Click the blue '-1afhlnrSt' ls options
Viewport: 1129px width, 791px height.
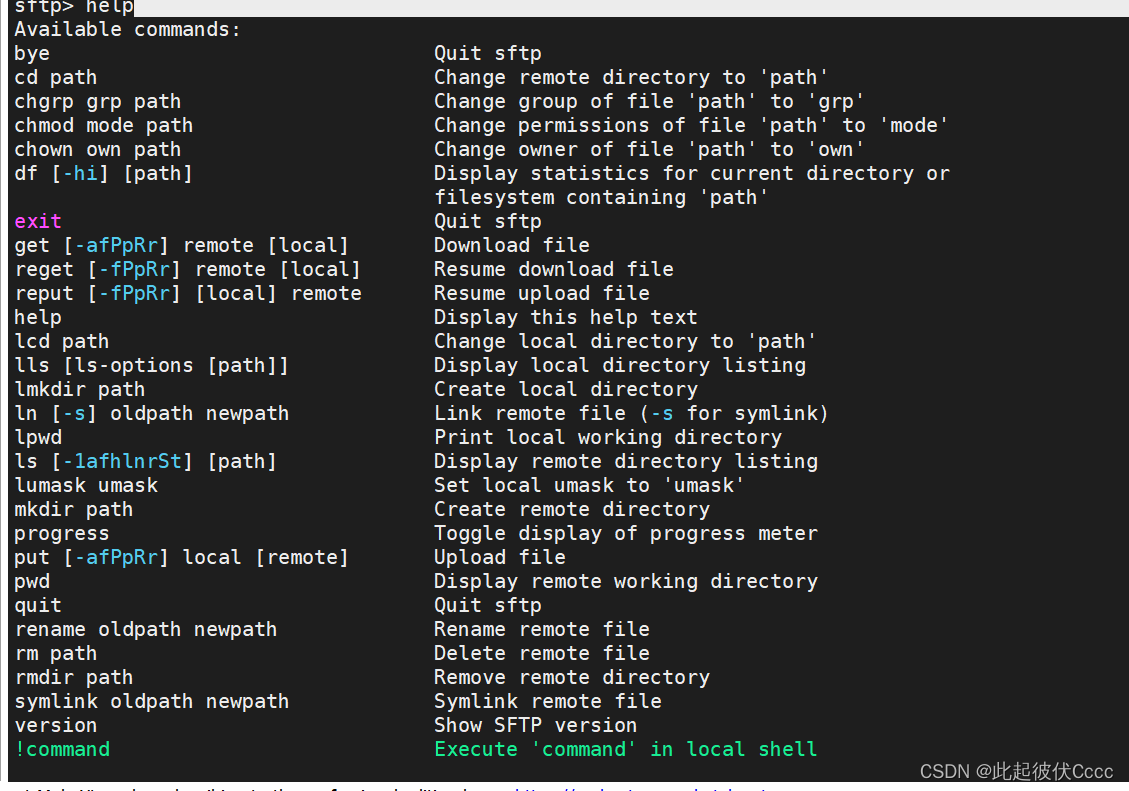tap(128, 461)
